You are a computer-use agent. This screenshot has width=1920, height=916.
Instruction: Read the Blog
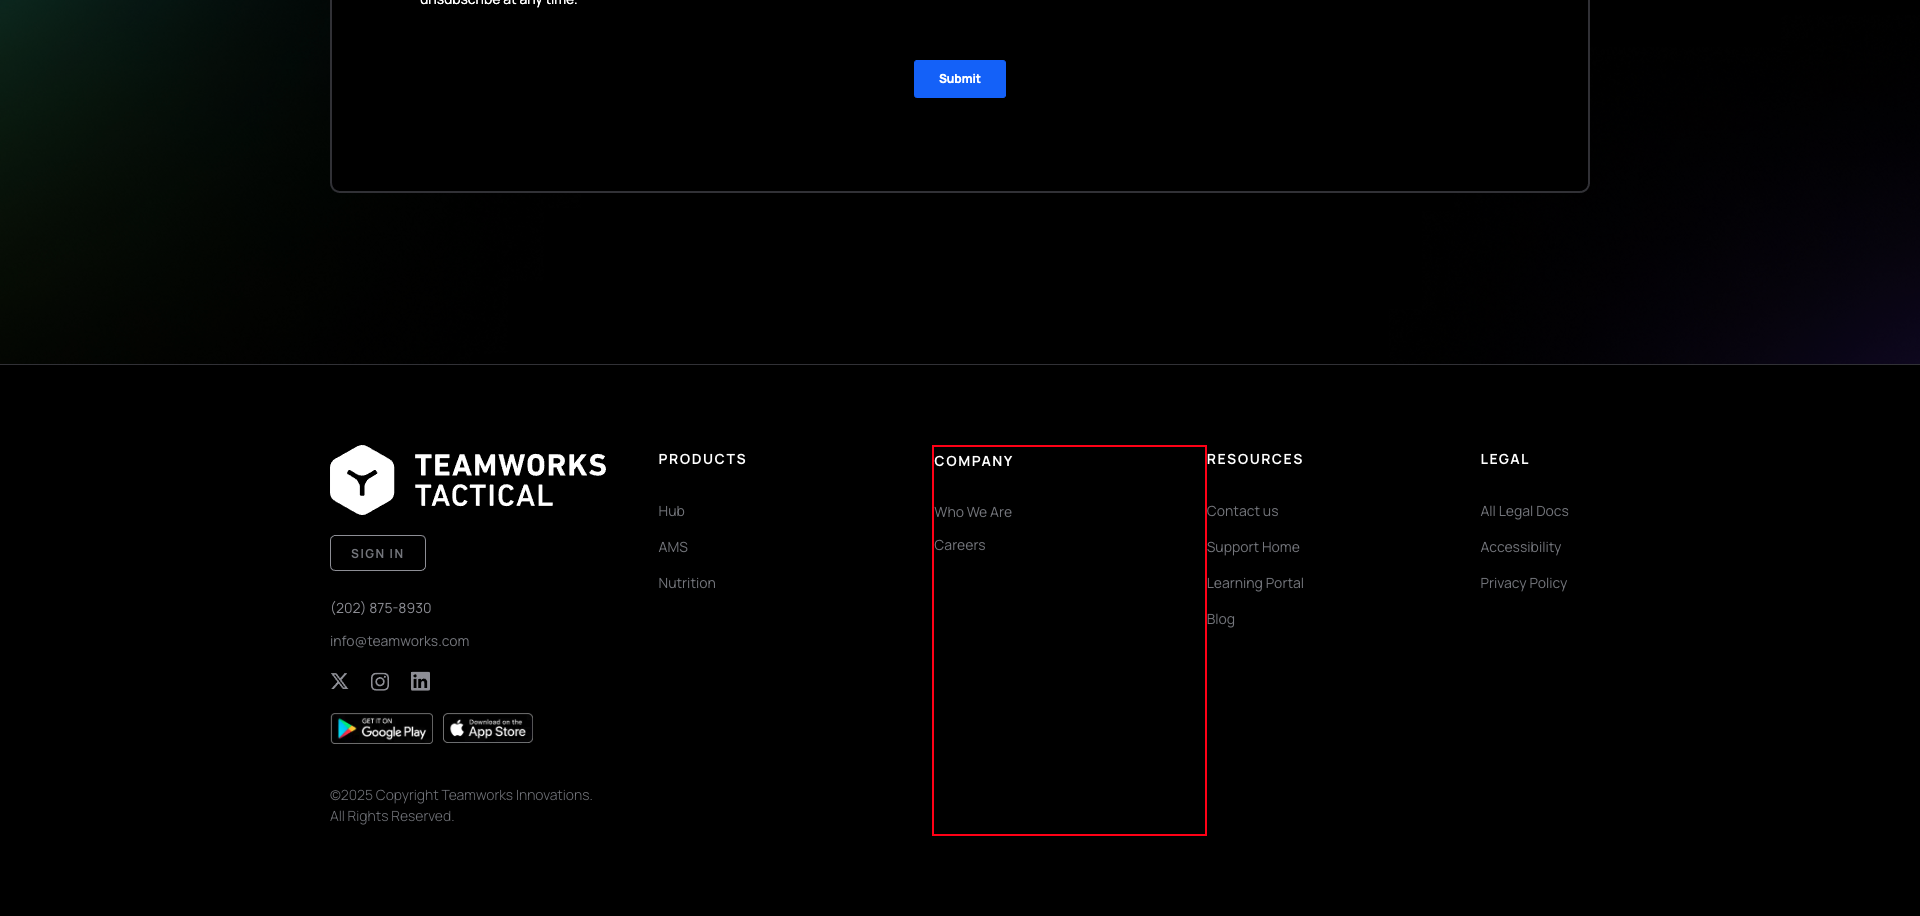(1220, 619)
